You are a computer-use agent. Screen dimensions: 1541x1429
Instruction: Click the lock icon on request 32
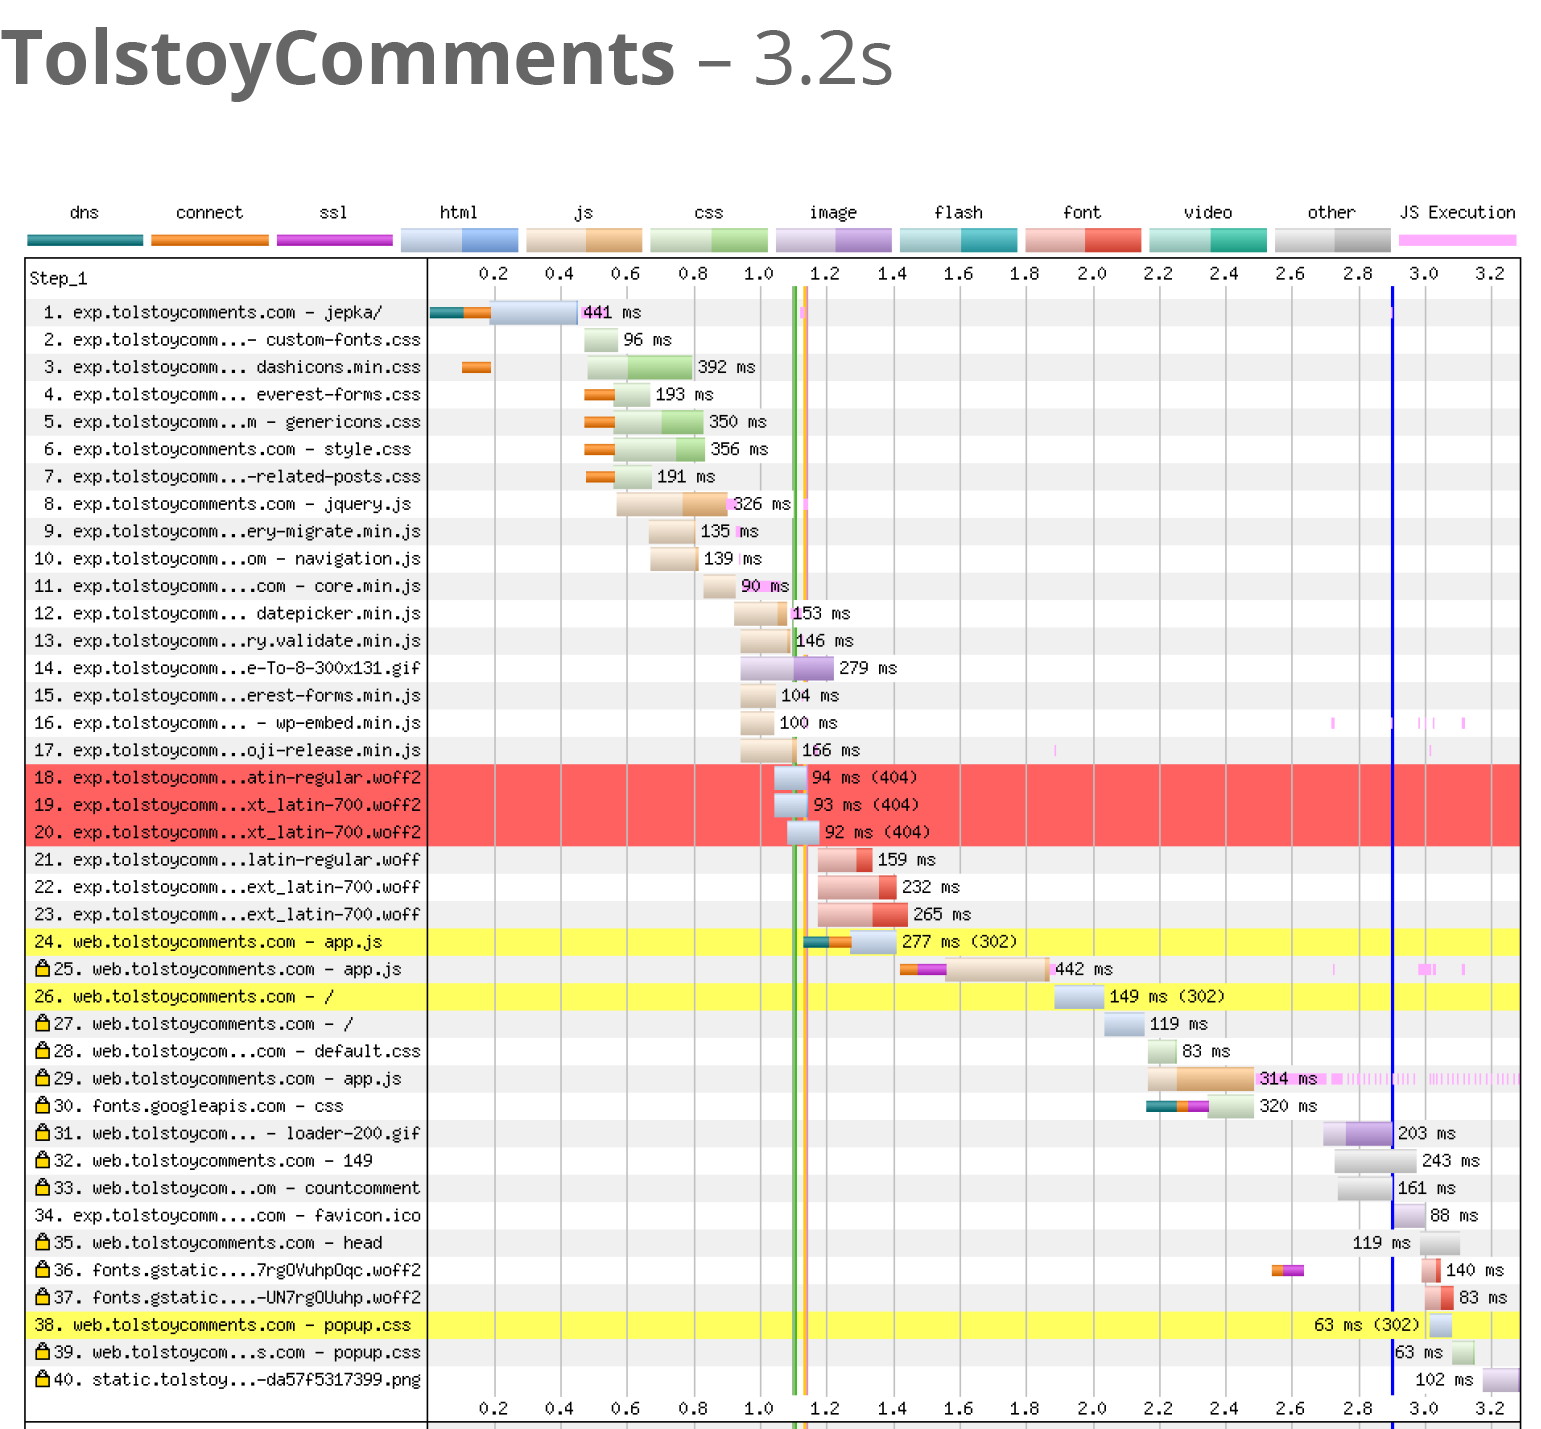point(42,1160)
